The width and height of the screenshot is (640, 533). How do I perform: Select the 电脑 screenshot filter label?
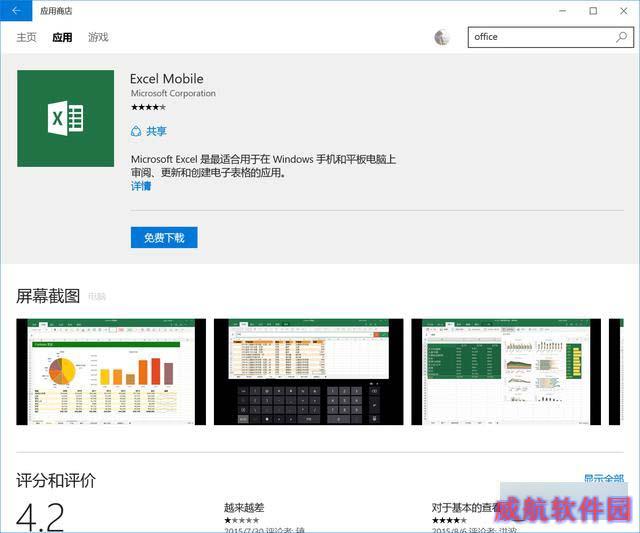(97, 297)
